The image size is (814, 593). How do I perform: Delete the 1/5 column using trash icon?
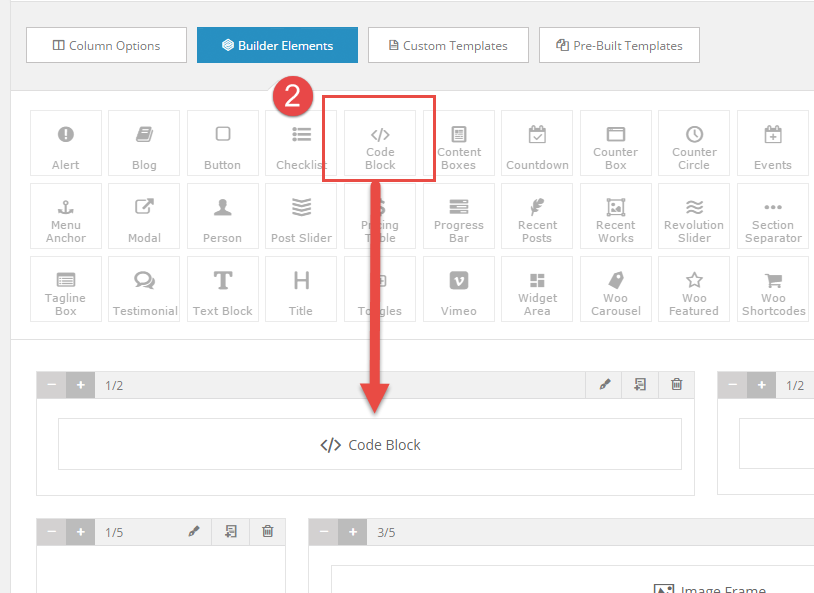tap(268, 532)
